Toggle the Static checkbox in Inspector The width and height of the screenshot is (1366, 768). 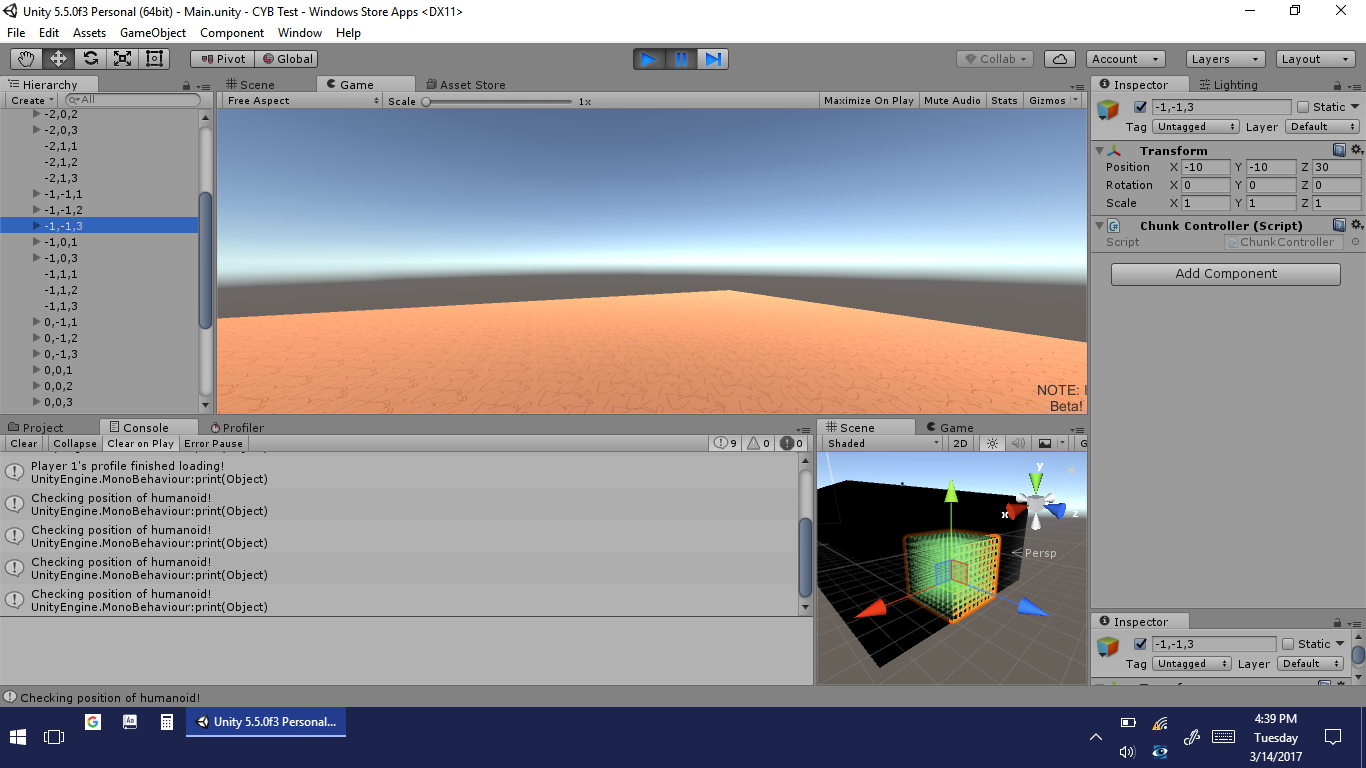(x=1303, y=107)
